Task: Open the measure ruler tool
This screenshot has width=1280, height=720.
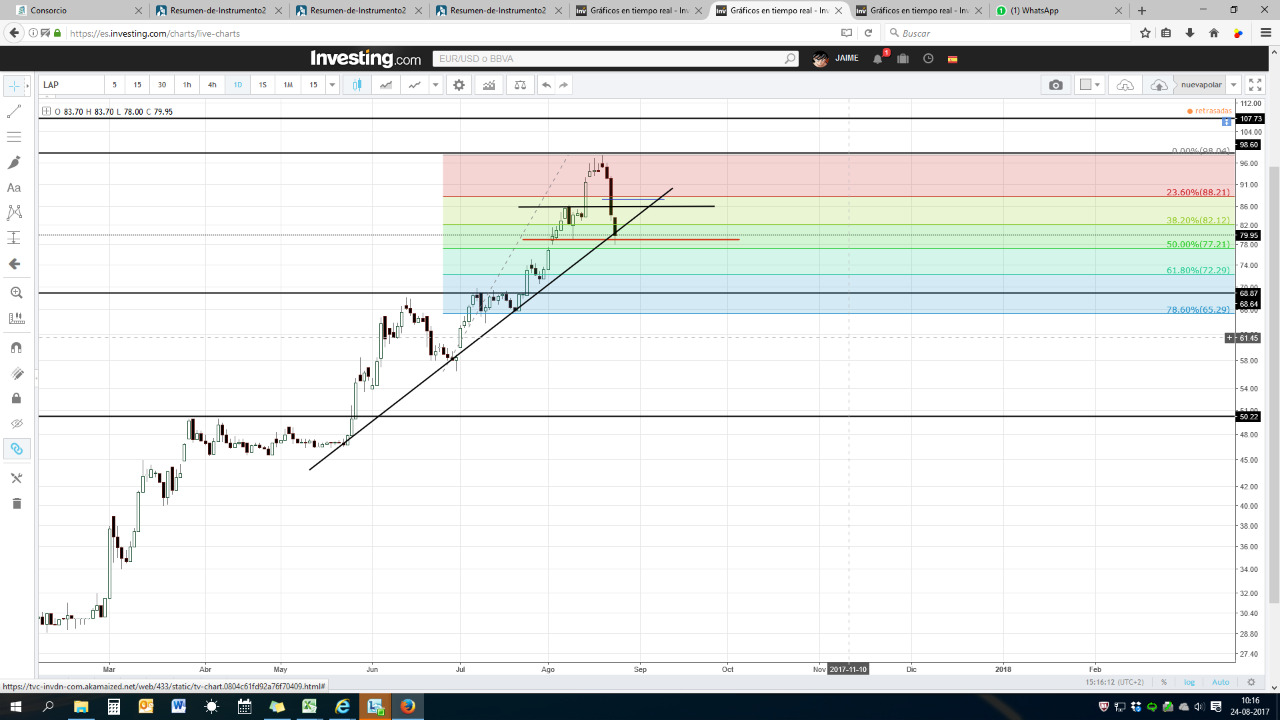Action: (x=16, y=318)
